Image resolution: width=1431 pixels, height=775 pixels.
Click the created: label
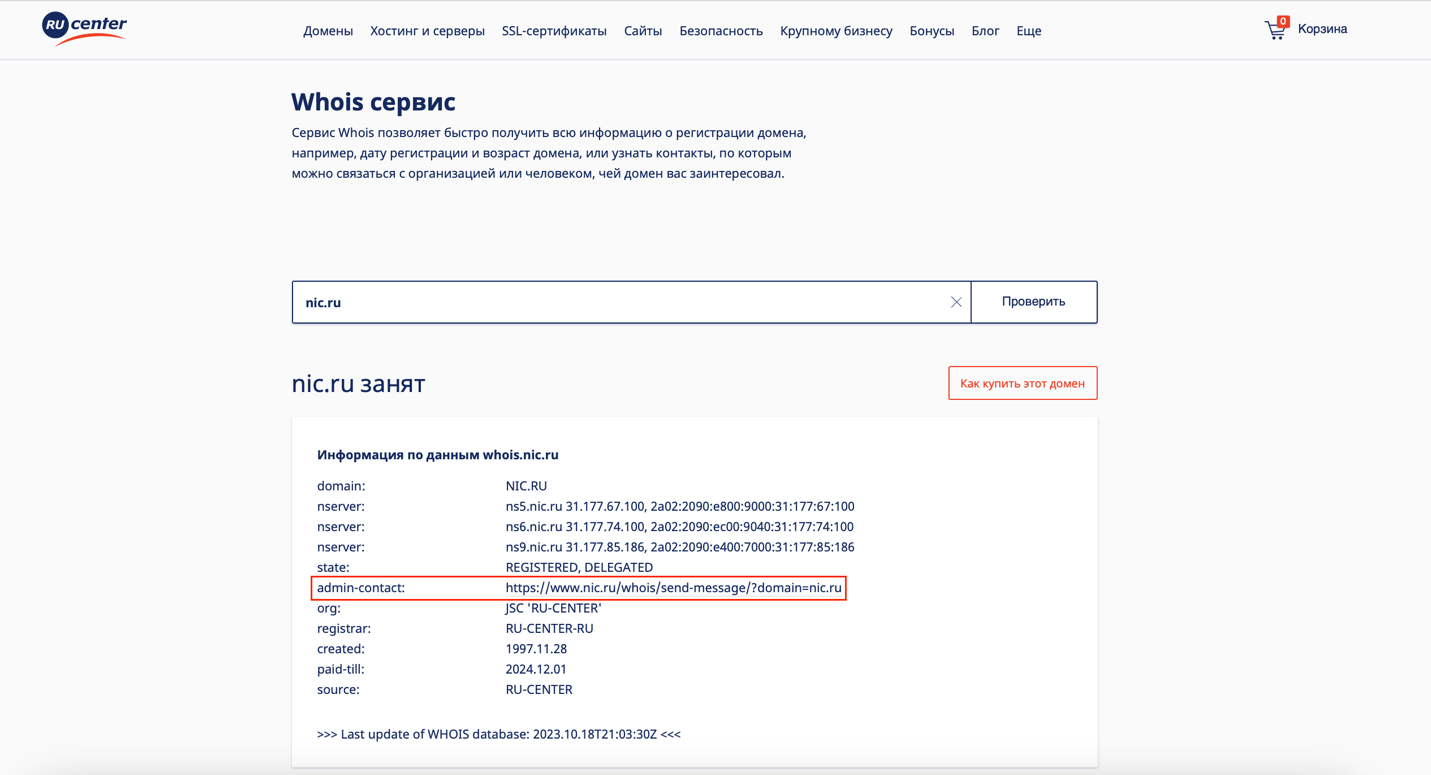tap(341, 649)
